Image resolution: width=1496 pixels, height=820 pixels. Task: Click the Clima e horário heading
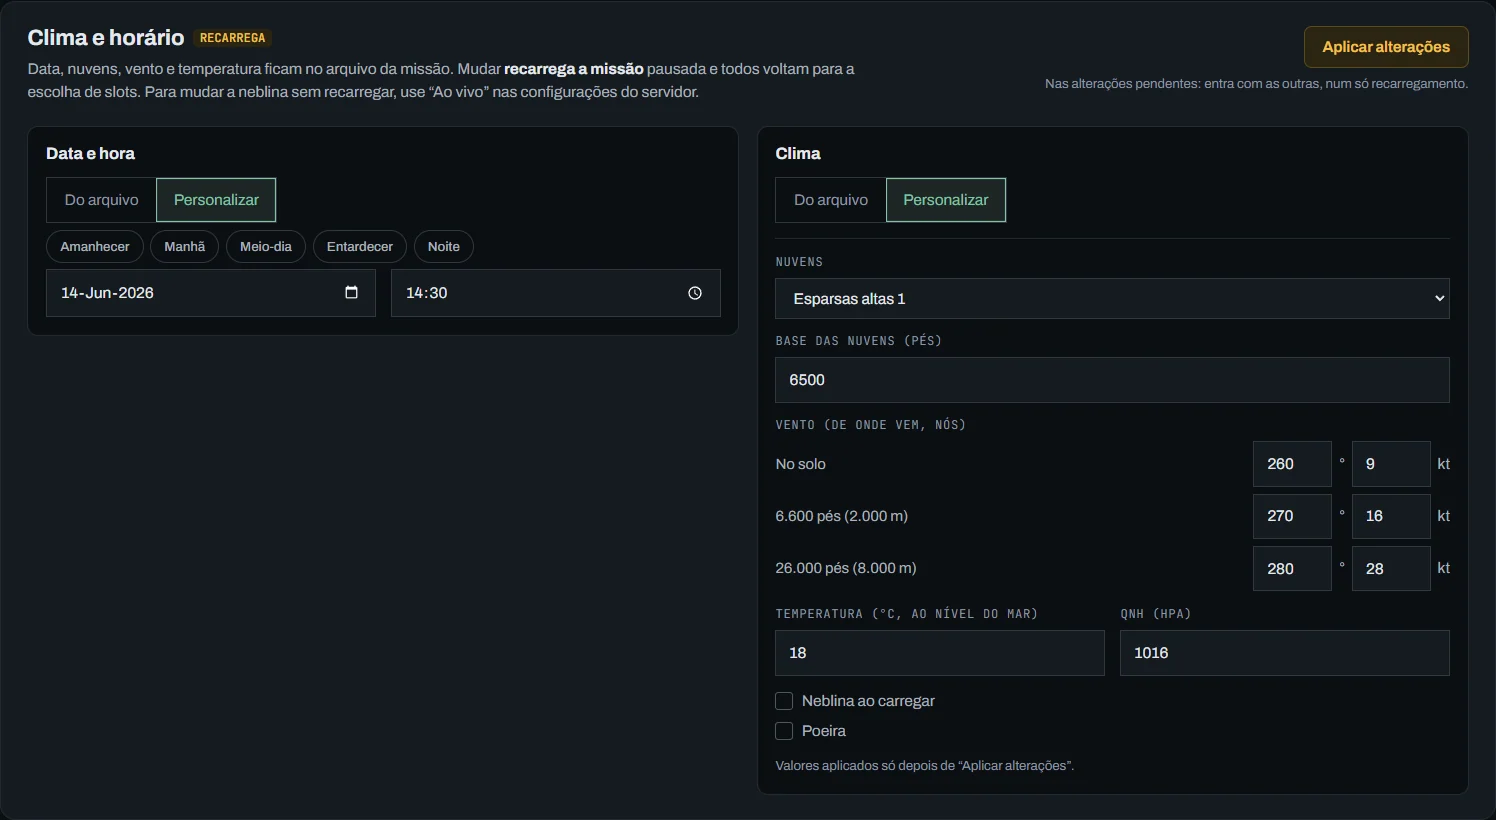click(x=106, y=38)
